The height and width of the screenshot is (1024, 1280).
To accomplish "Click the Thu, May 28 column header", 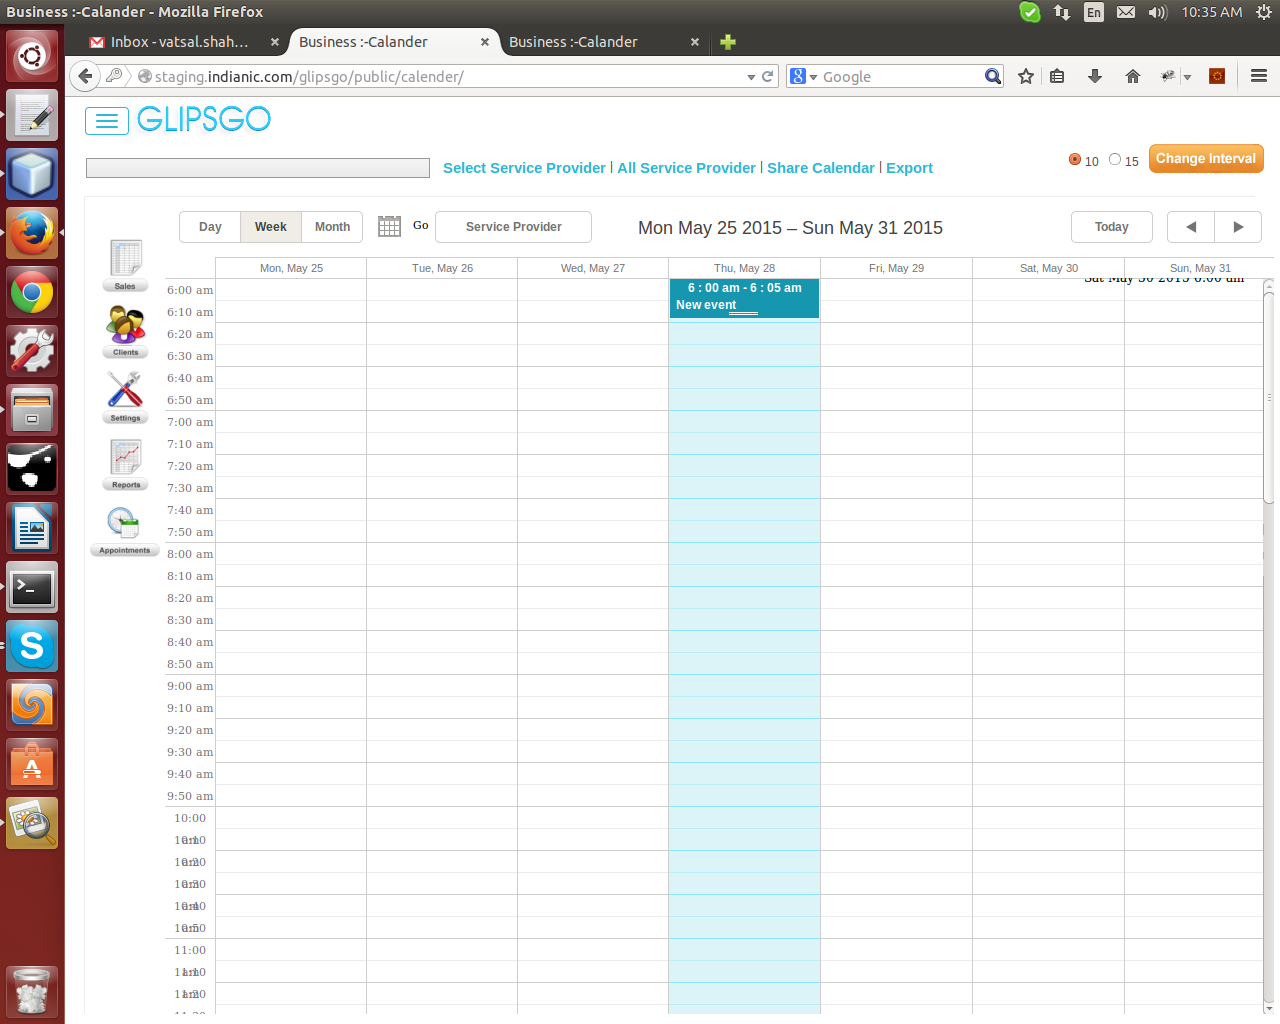I will pyautogui.click(x=744, y=268).
